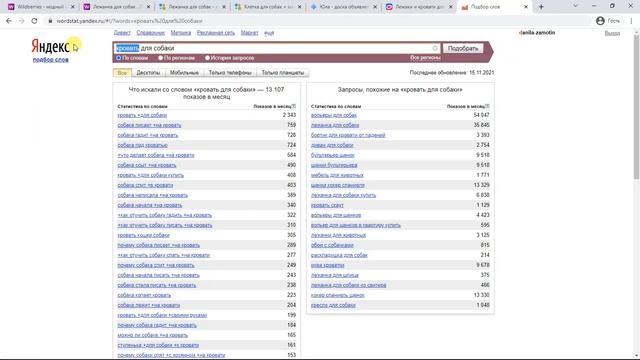The width and height of the screenshot is (640, 360).
Task: Click help icon beside left 'Показов в месяц'
Action: click(x=293, y=106)
